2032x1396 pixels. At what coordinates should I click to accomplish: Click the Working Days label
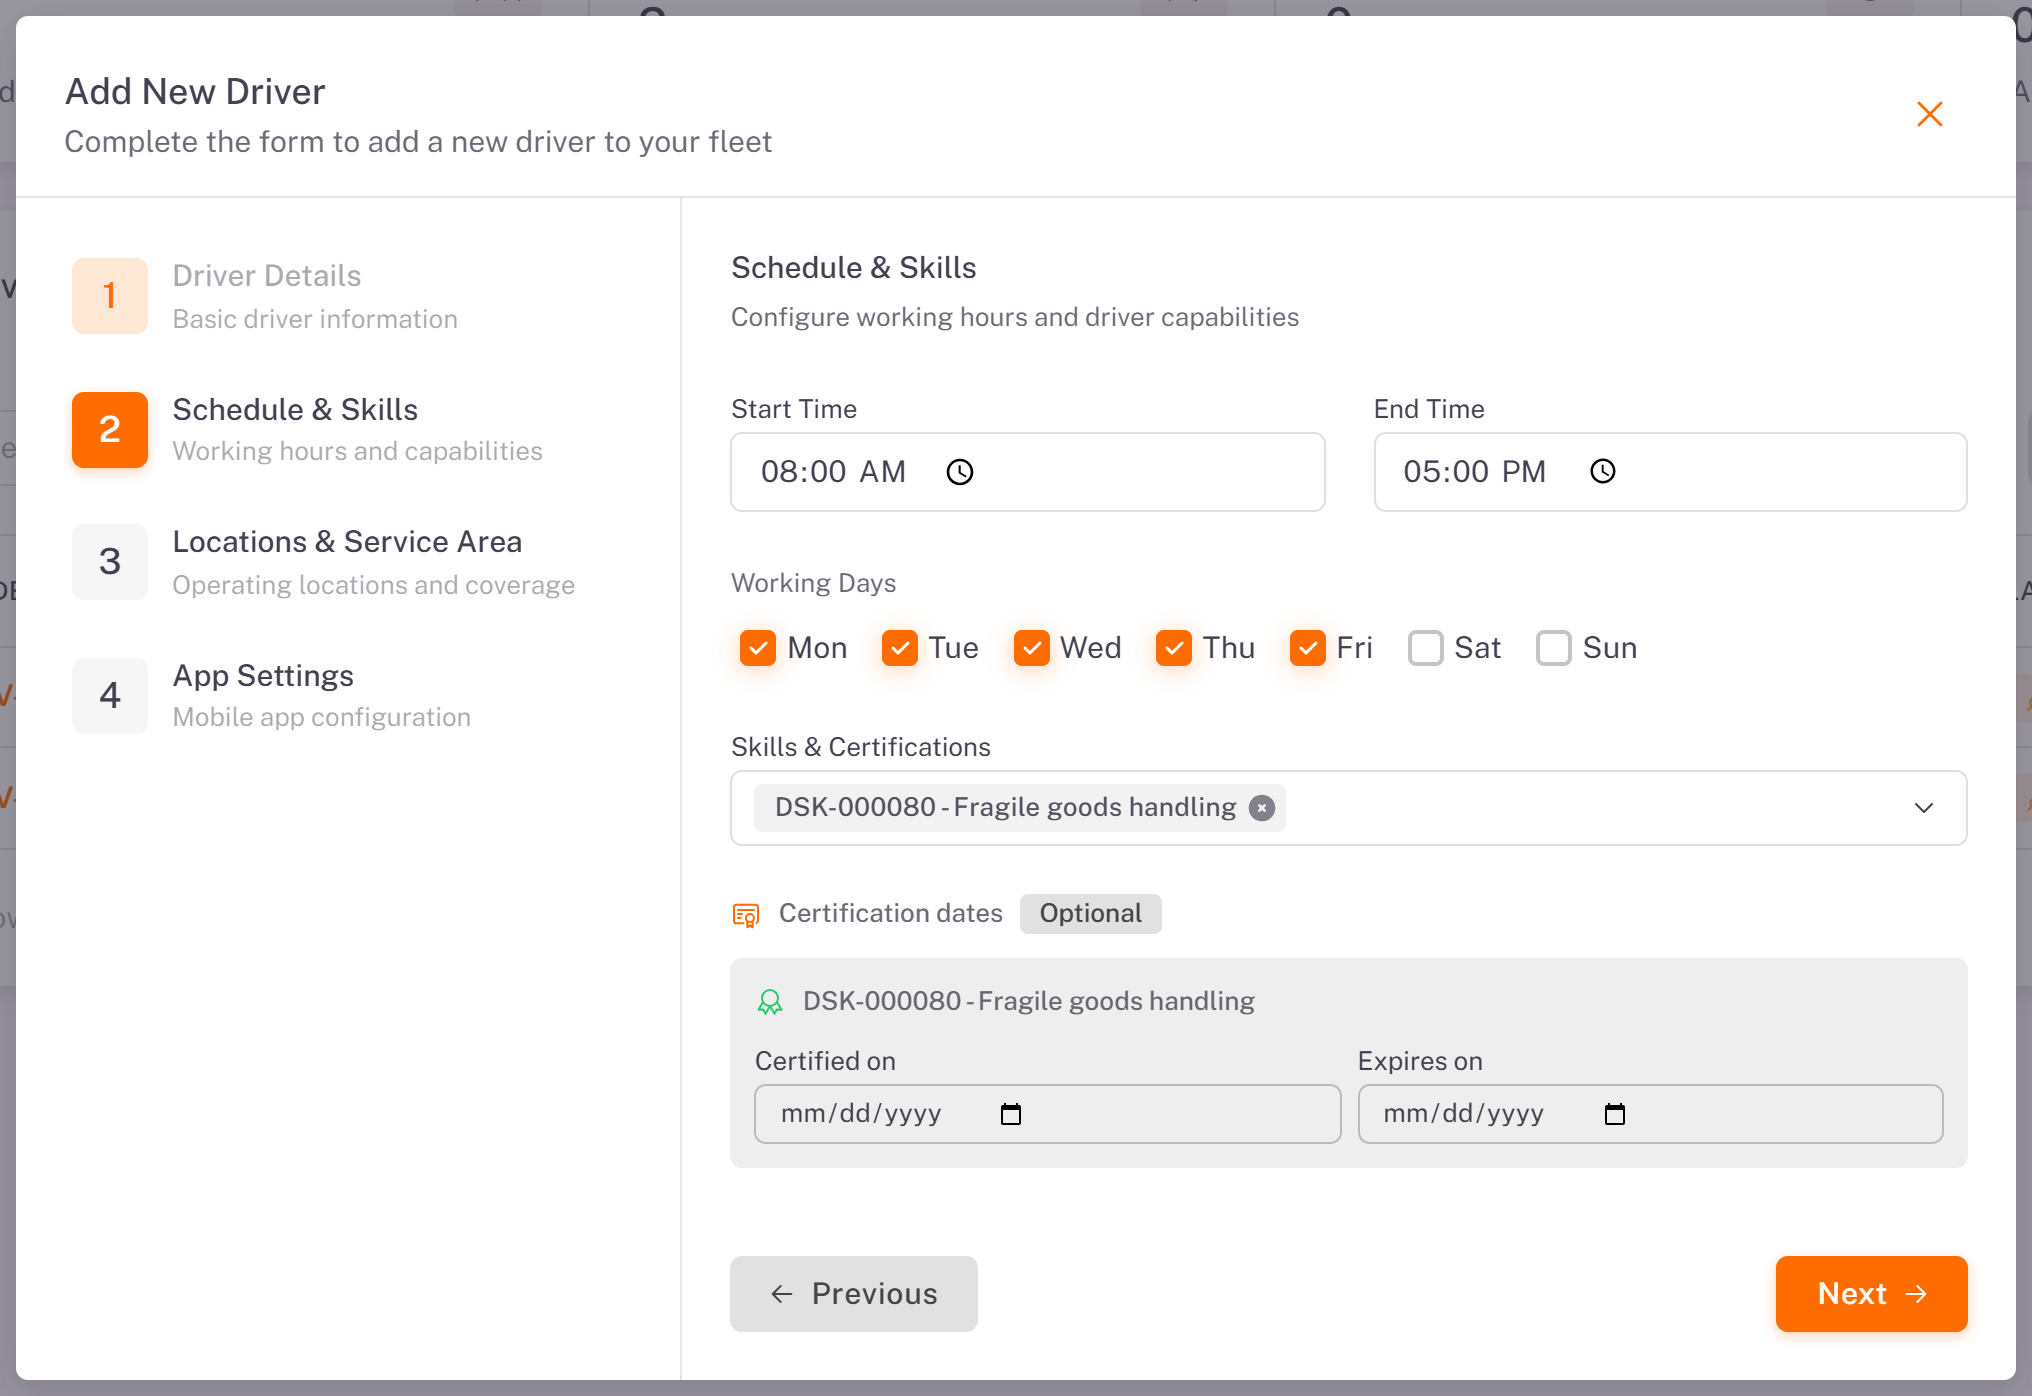click(813, 583)
